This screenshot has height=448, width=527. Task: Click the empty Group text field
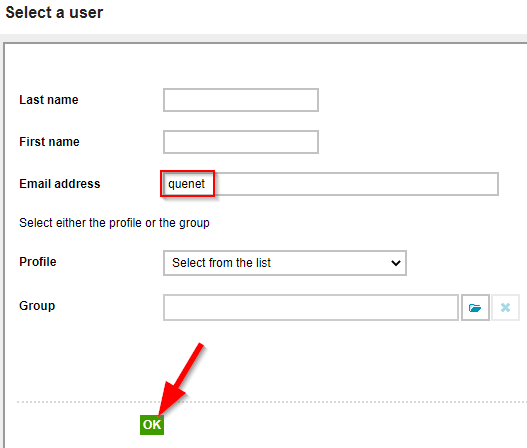tap(311, 308)
